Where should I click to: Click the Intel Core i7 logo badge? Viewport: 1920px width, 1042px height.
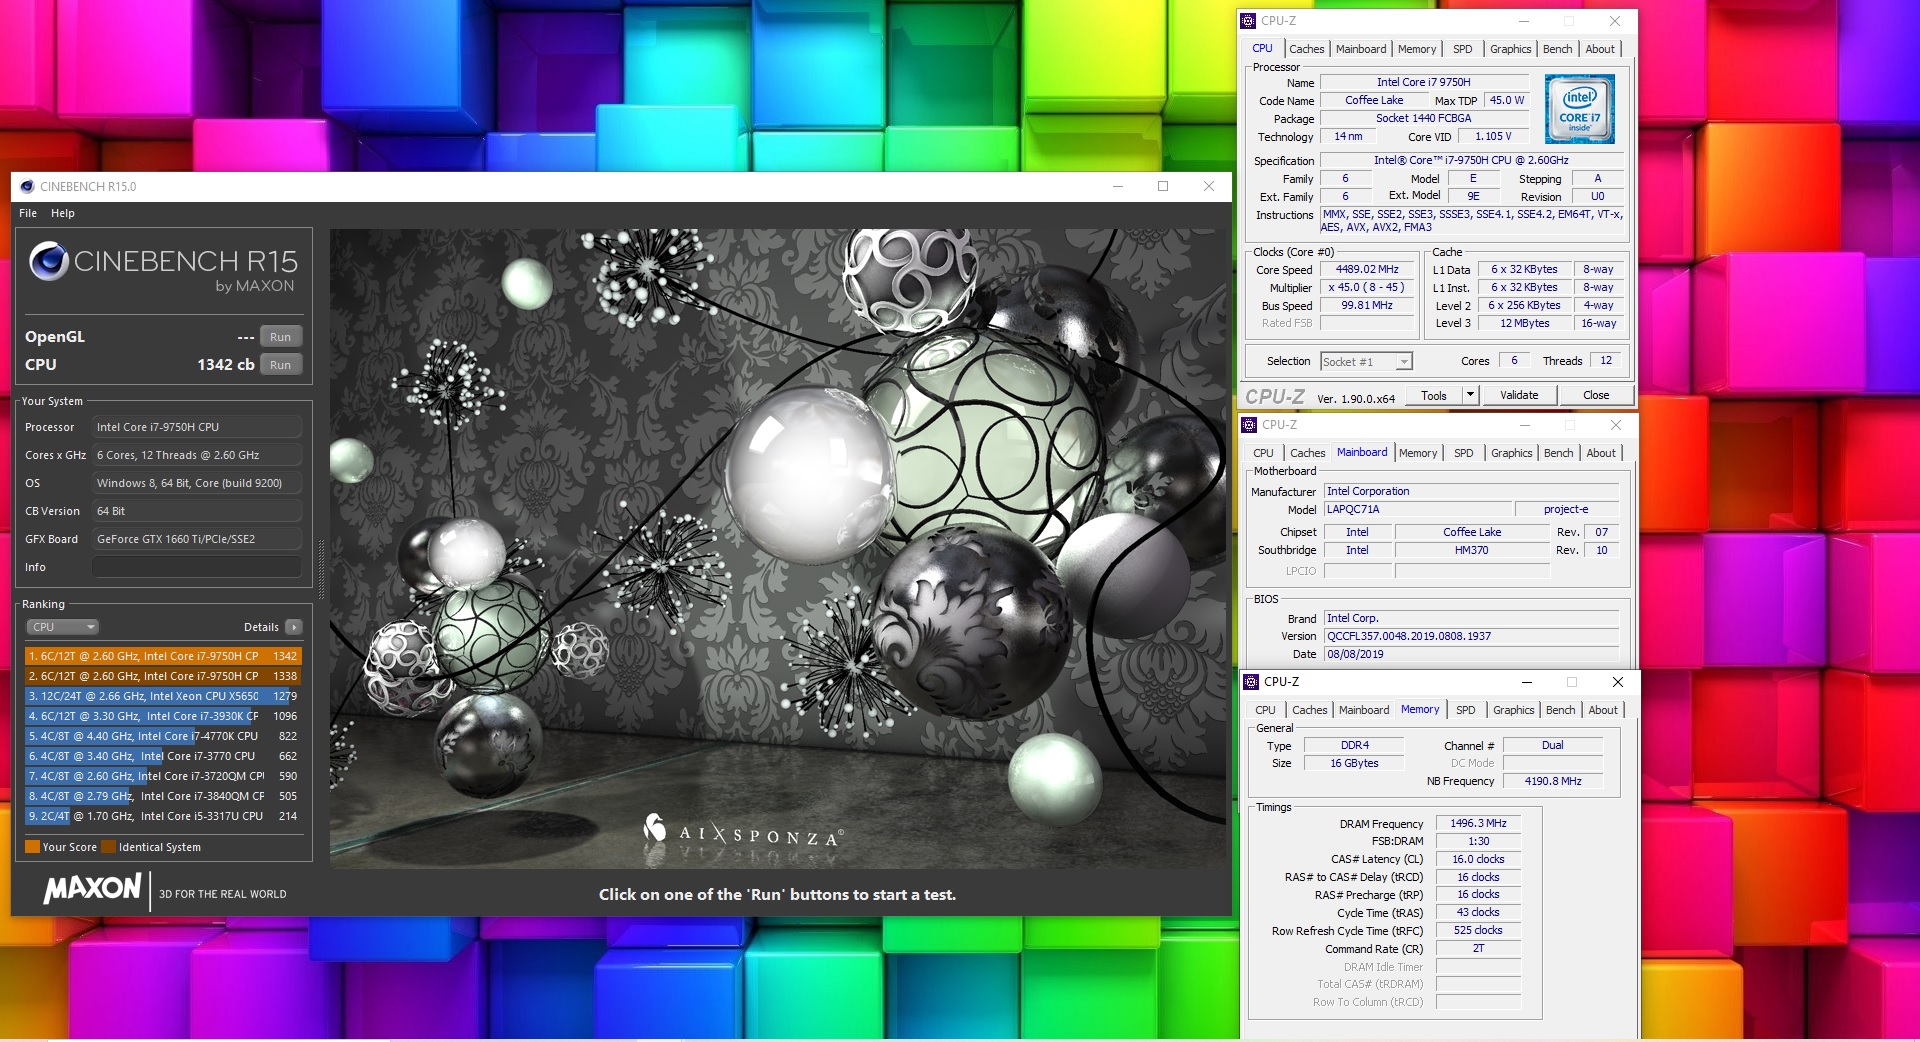click(1580, 109)
